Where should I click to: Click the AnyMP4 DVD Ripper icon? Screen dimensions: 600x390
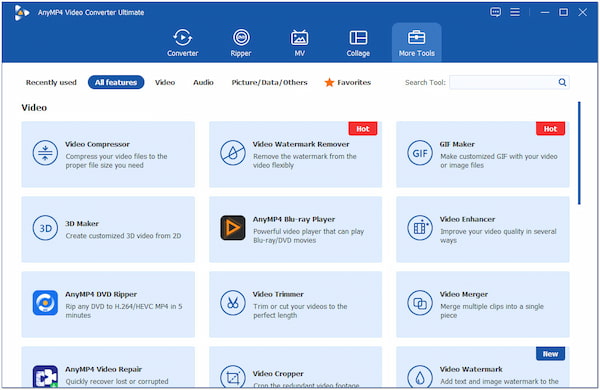[x=45, y=303]
